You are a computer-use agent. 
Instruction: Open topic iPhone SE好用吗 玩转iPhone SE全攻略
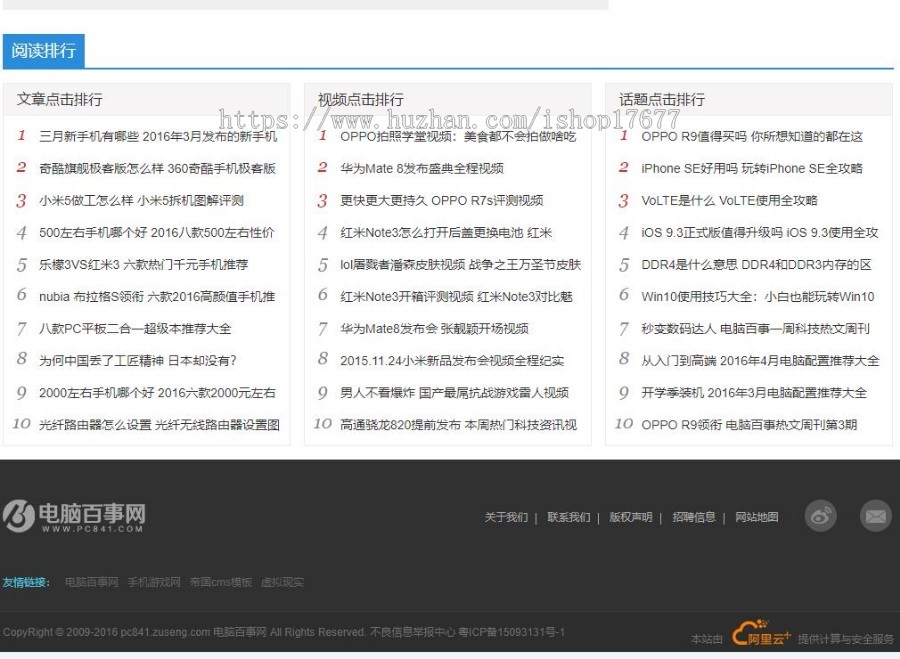point(752,168)
